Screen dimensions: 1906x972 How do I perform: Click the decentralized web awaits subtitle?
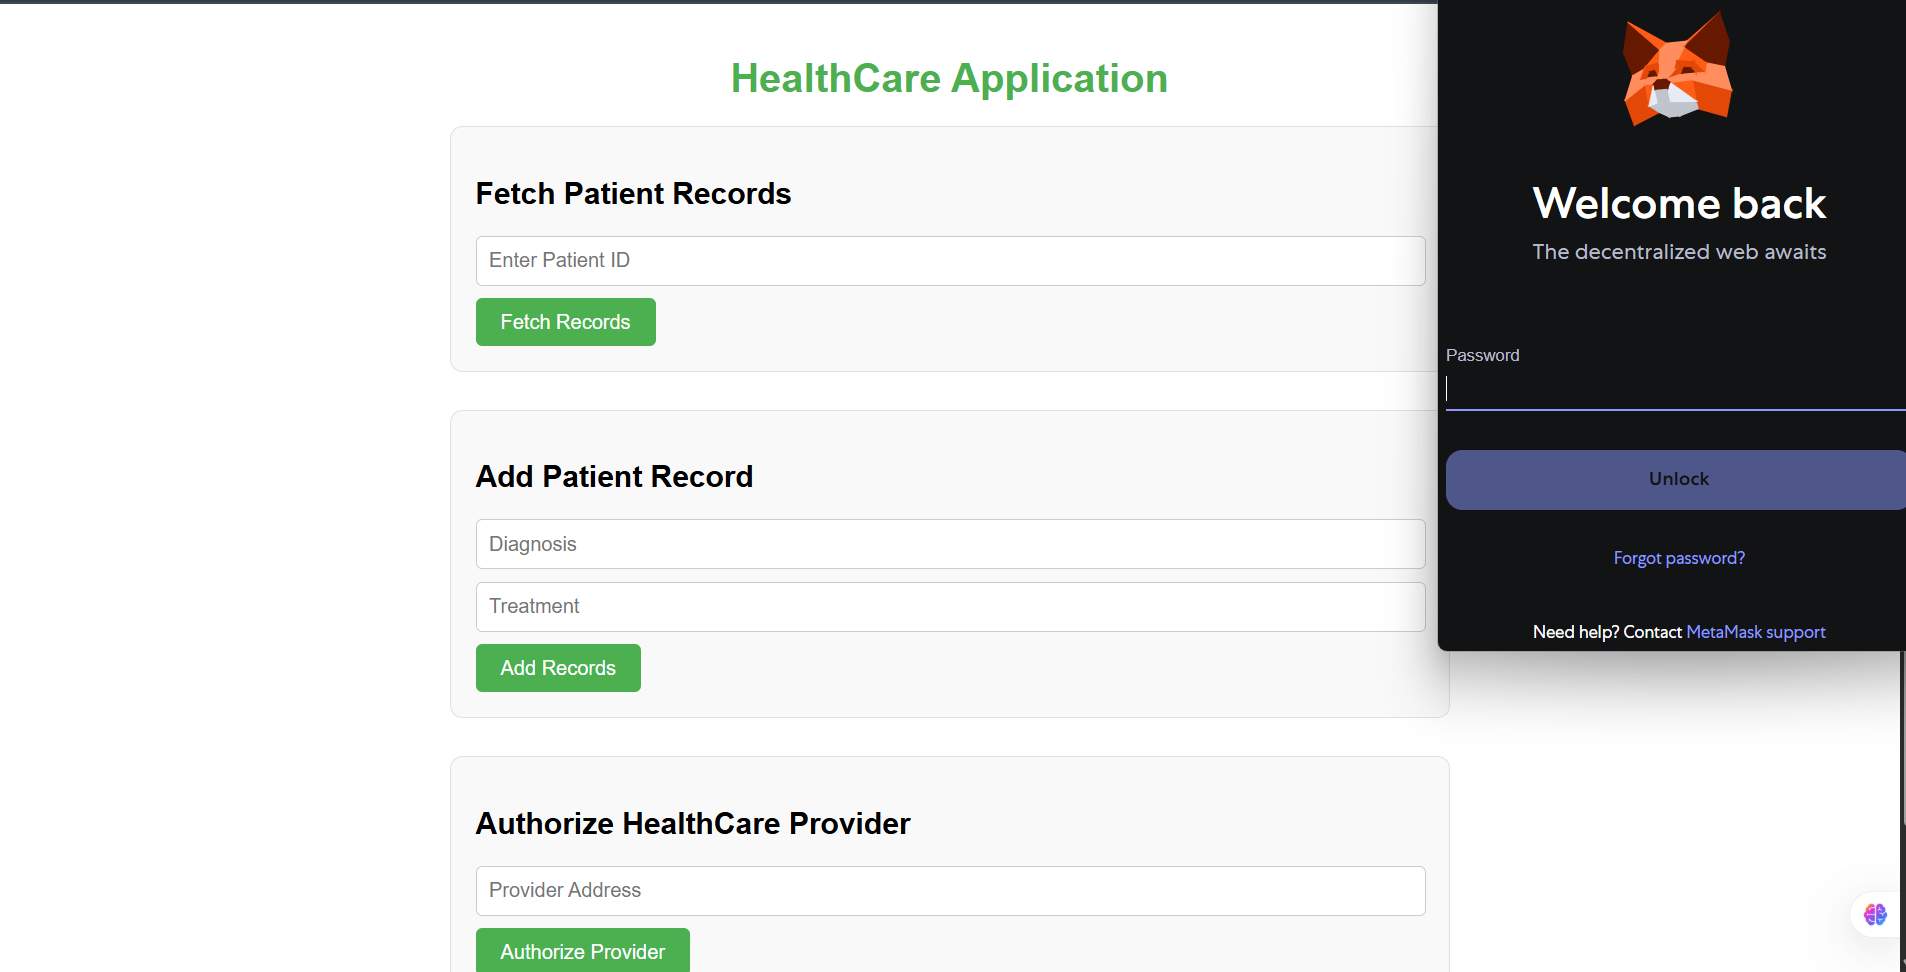click(x=1679, y=252)
